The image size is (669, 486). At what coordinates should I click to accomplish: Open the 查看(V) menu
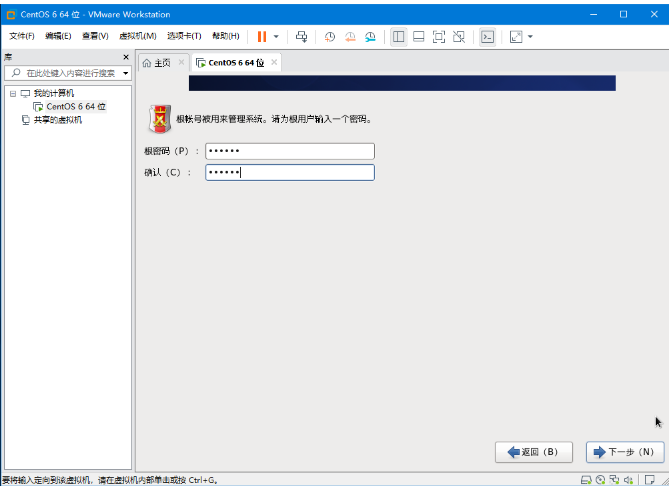pyautogui.click(x=95, y=36)
